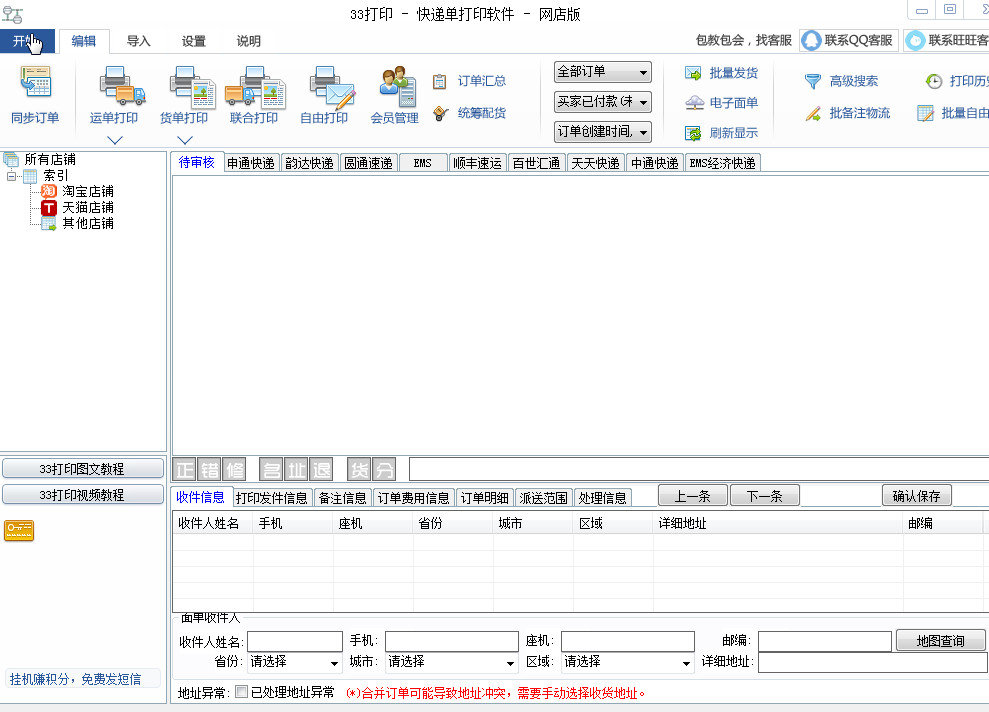
Task: Switch to the 导入 ribbon tab
Action: (x=138, y=41)
